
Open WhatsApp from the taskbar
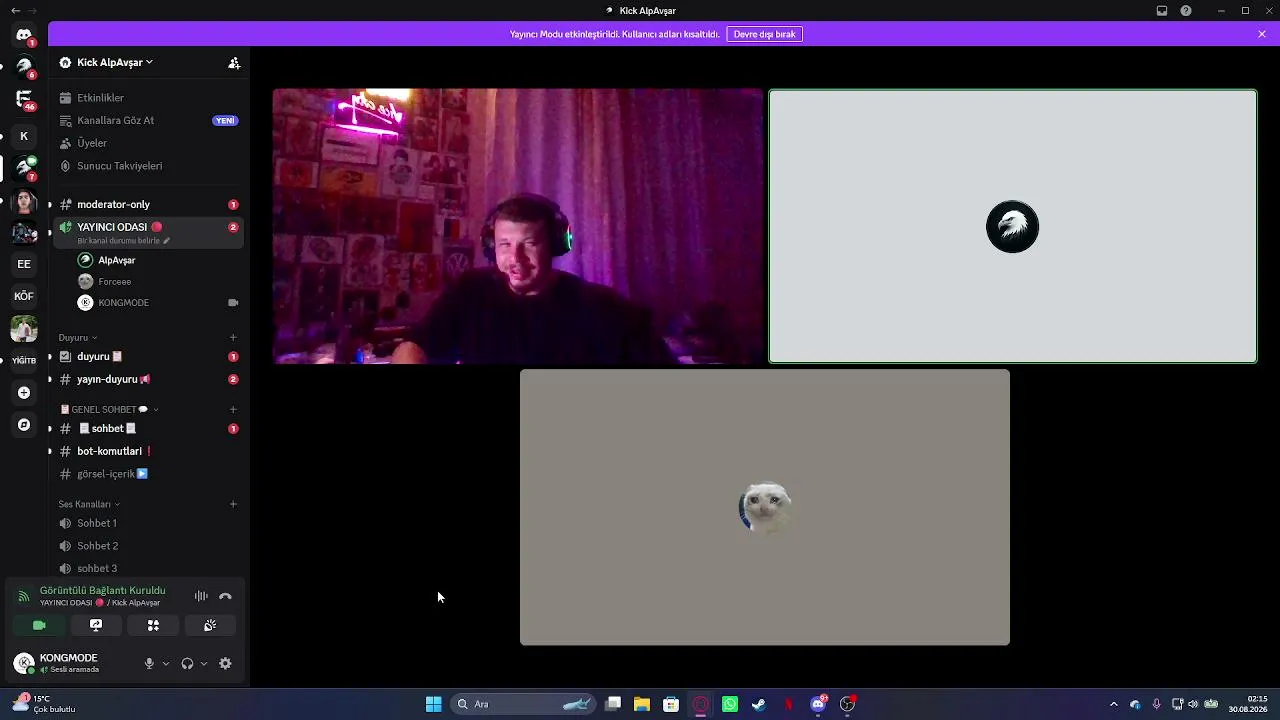(730, 704)
